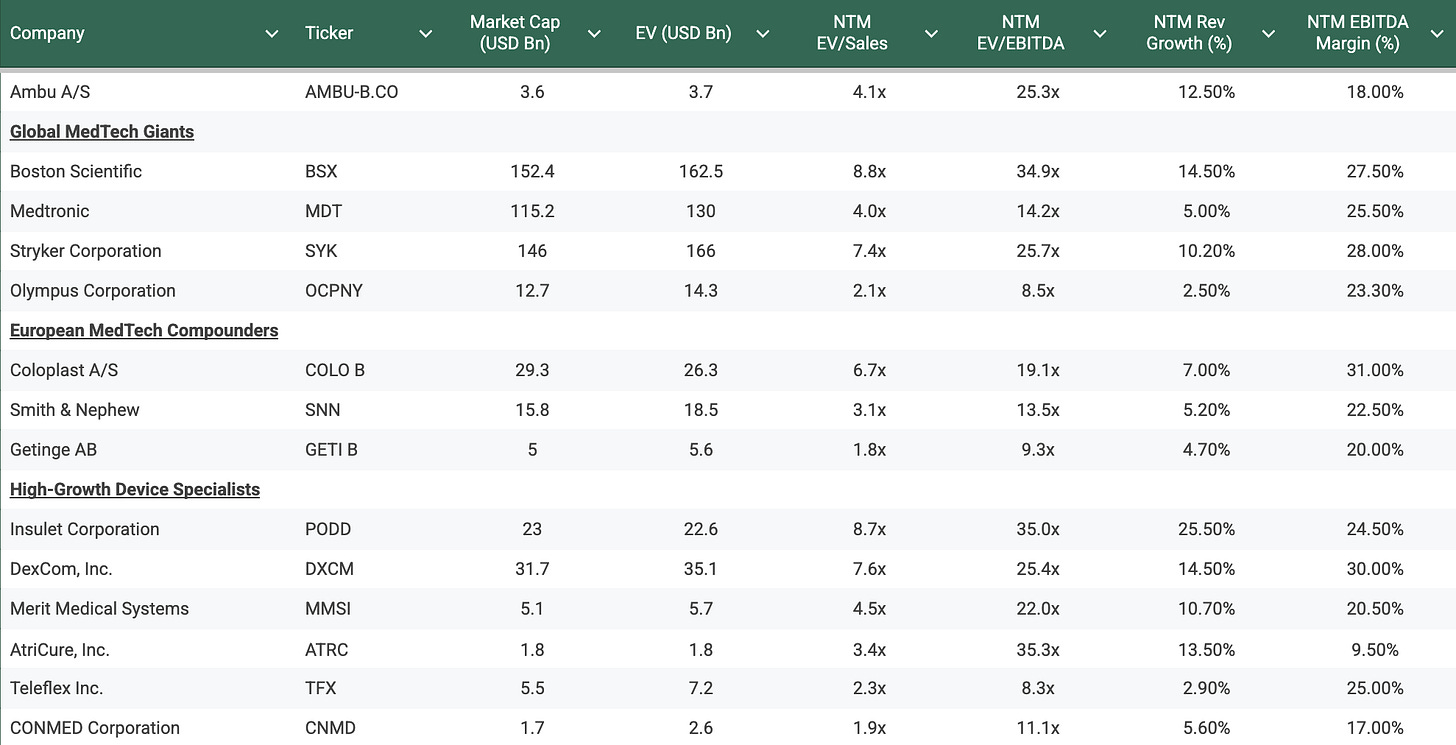This screenshot has height=745, width=1456.
Task: Click the GETI B ticker cell
Action: 331,450
